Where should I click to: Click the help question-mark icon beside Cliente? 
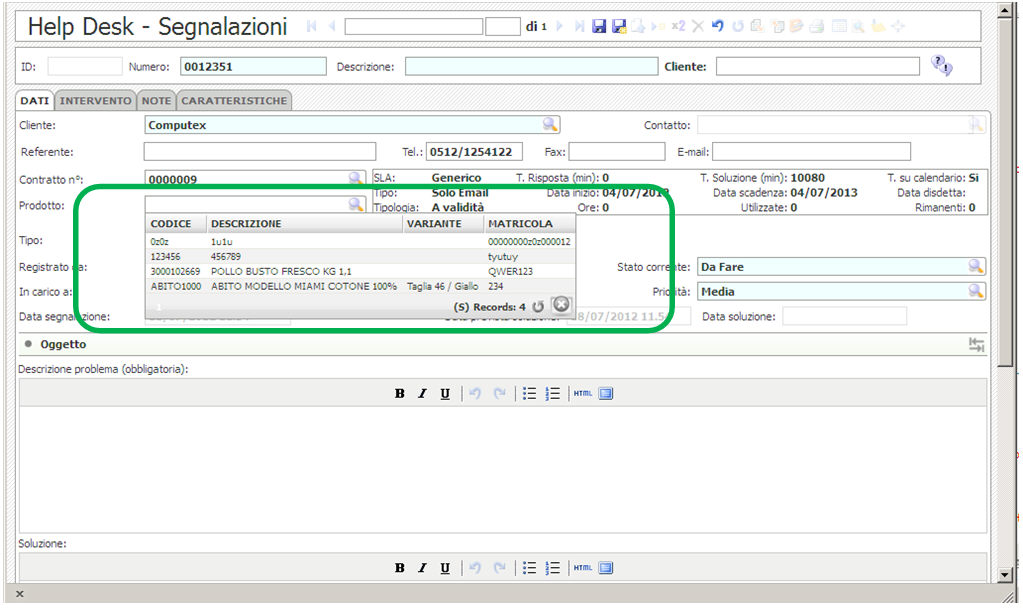pyautogui.click(x=941, y=66)
